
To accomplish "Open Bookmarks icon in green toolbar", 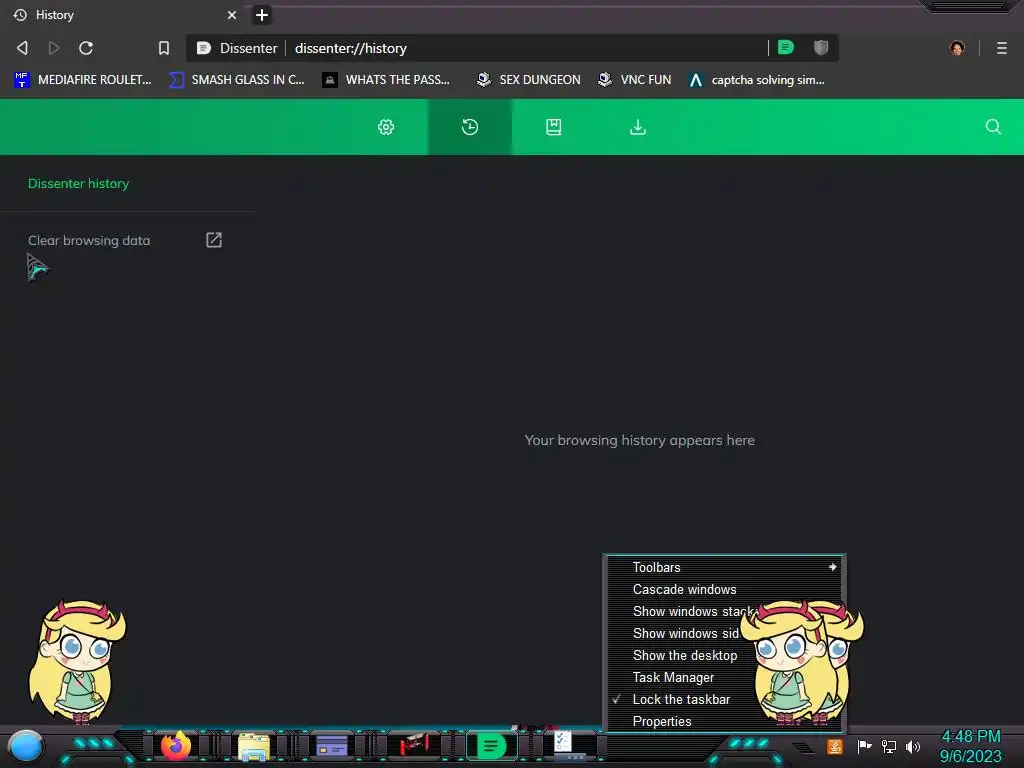I will point(554,127).
